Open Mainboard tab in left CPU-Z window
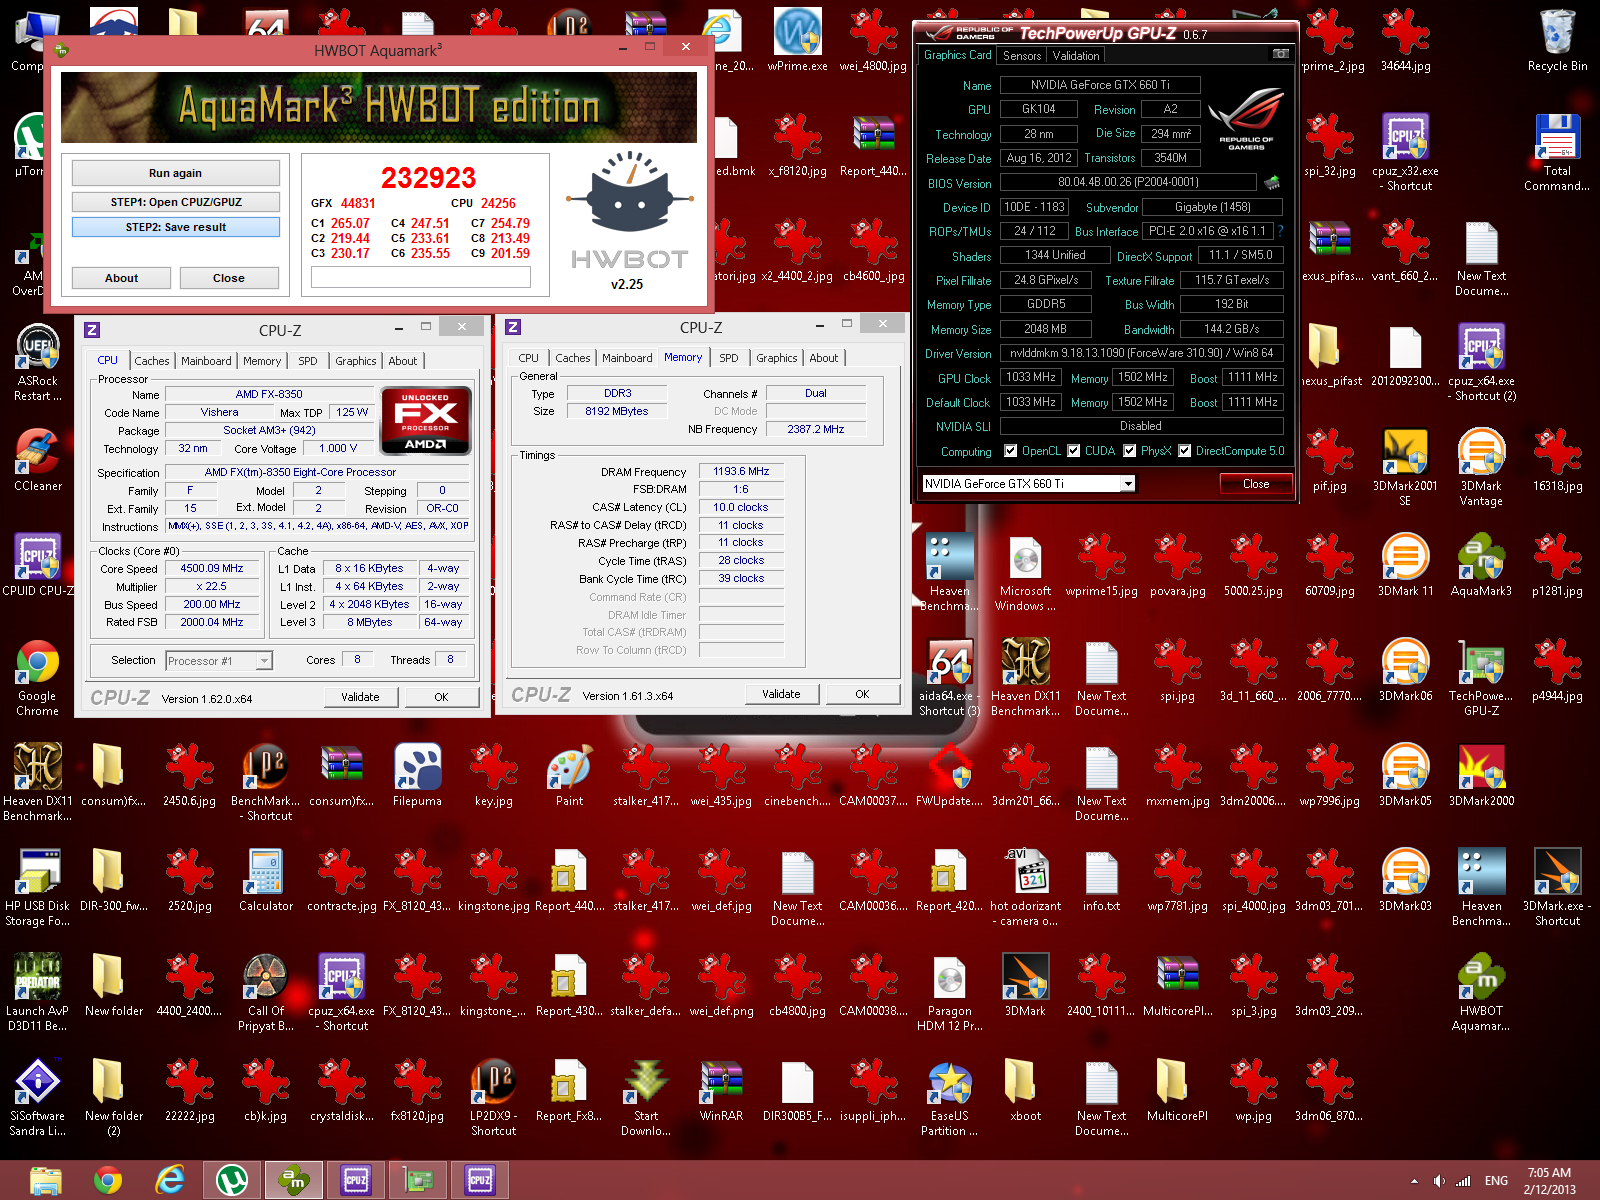 [206, 361]
